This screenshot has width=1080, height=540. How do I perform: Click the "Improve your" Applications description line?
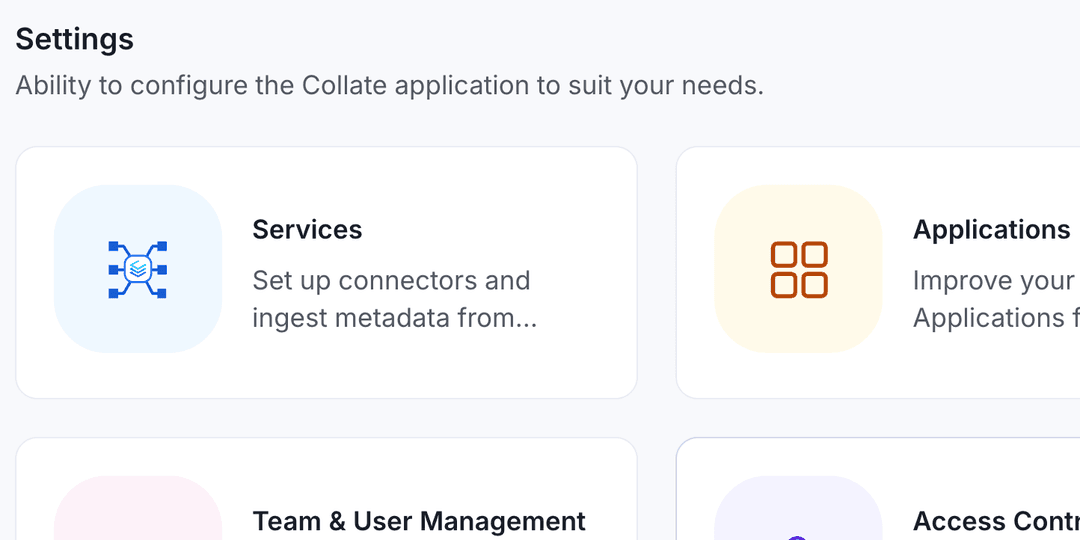coord(993,281)
